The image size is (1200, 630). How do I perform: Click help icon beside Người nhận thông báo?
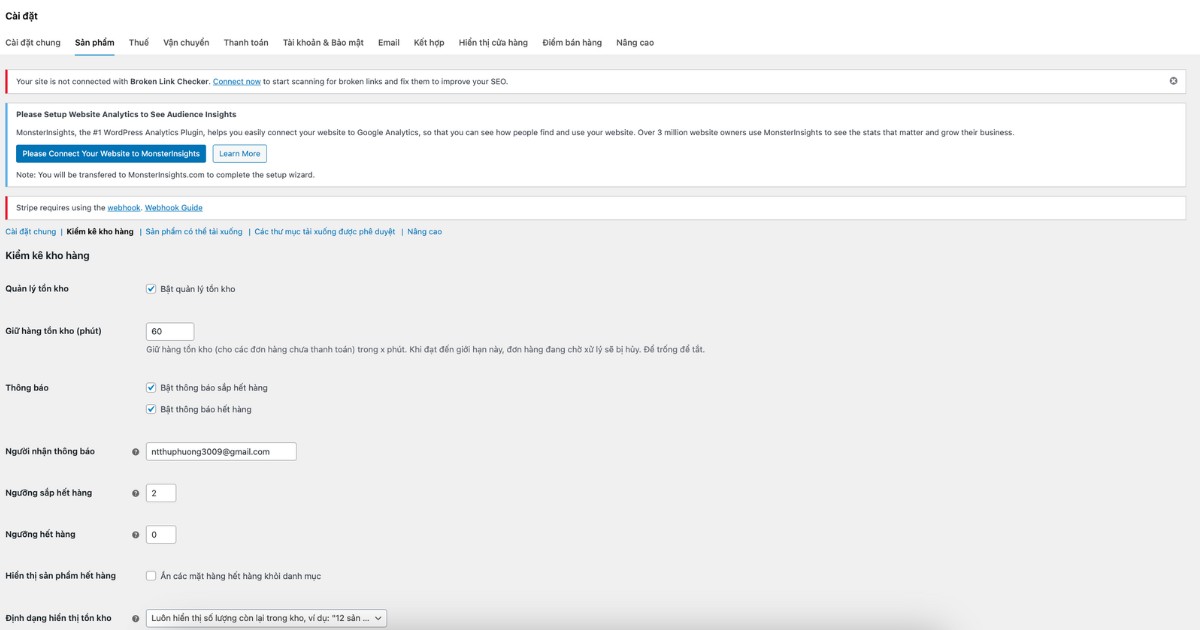point(136,452)
